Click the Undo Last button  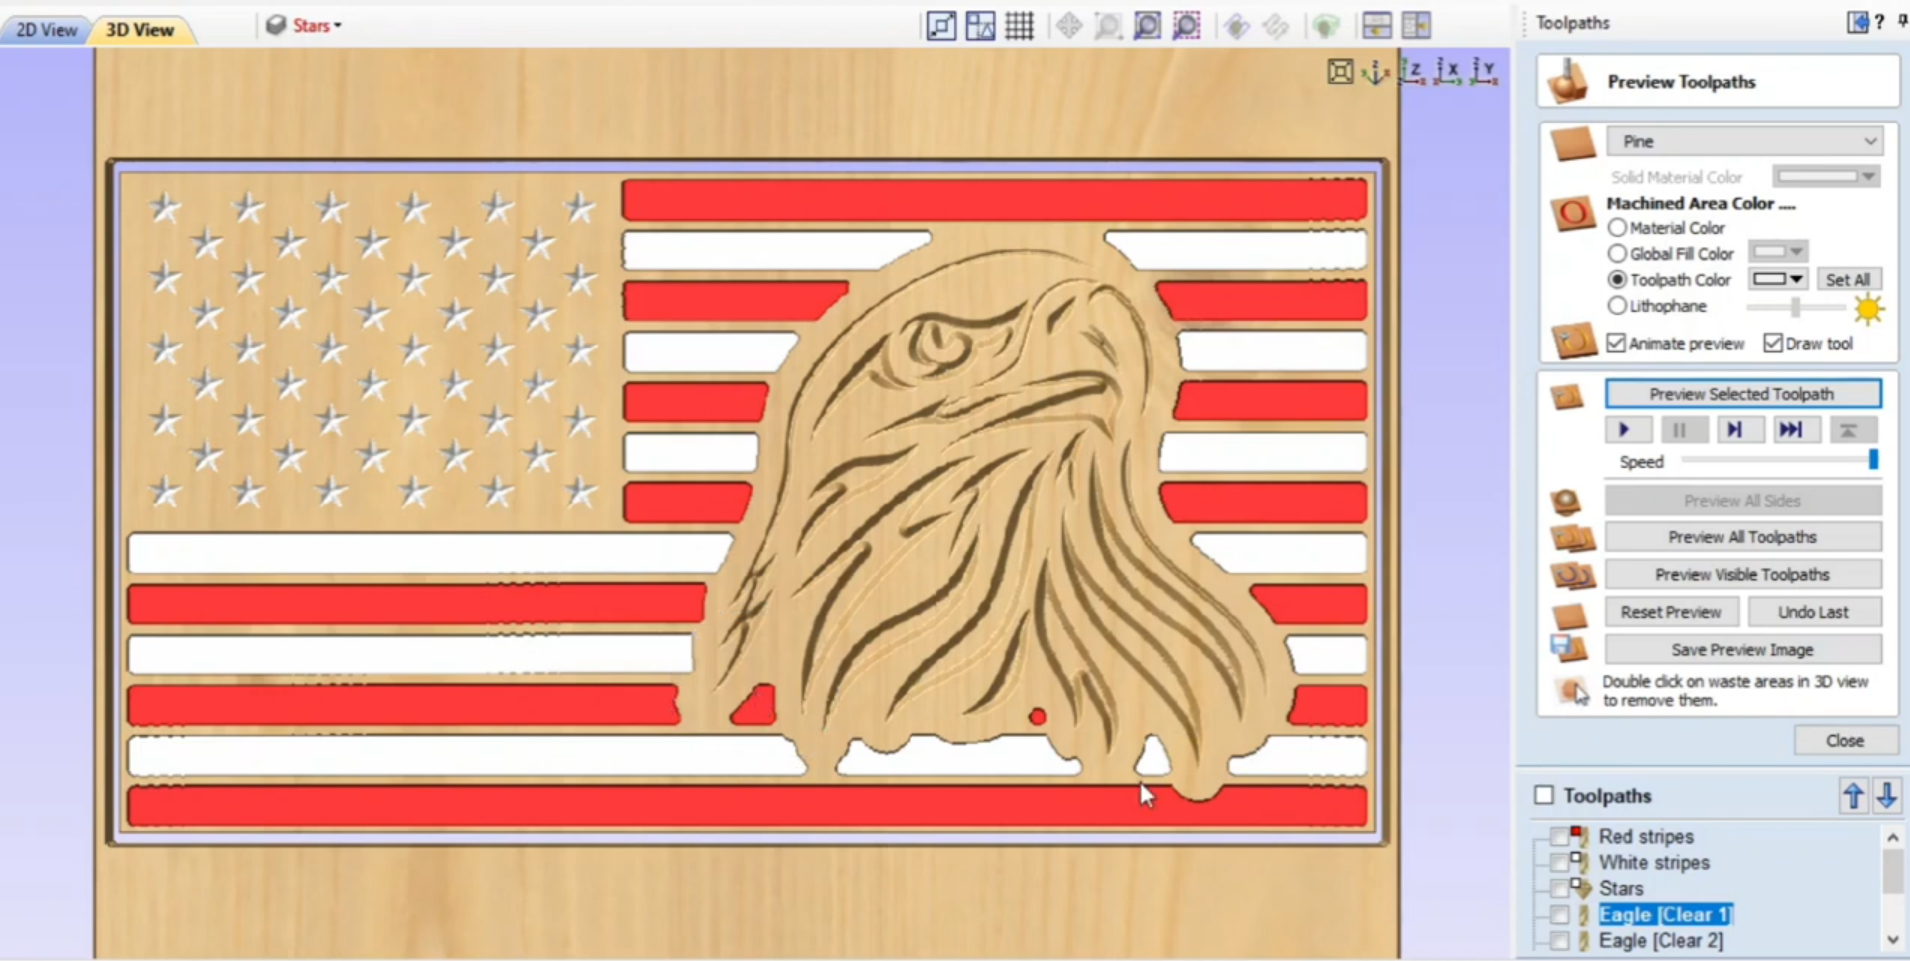(x=1814, y=612)
